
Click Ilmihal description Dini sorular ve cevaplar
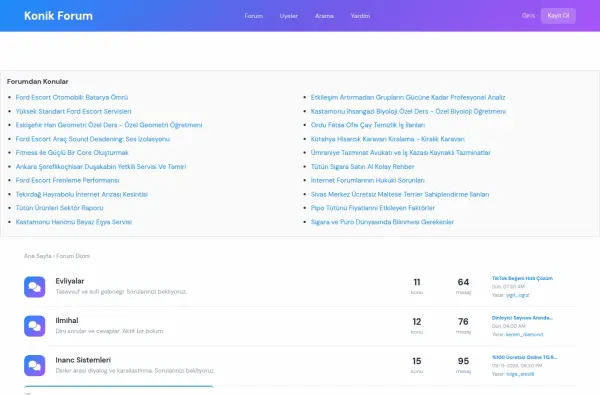click(110, 331)
